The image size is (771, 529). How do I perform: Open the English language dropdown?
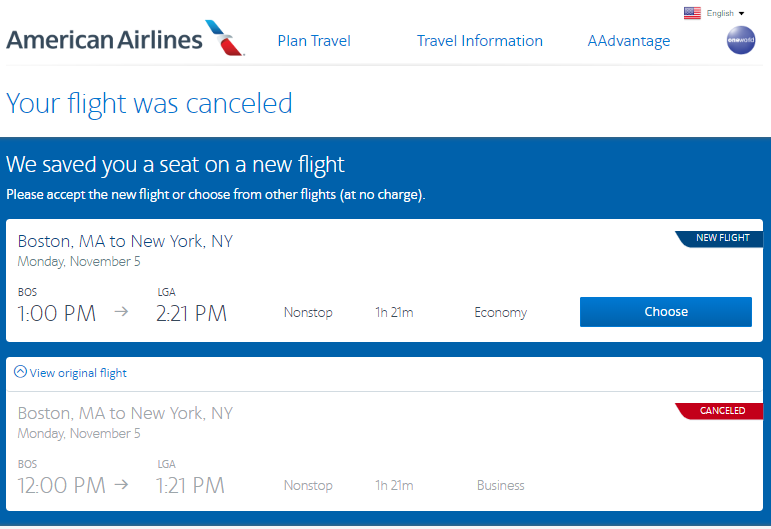coord(726,13)
